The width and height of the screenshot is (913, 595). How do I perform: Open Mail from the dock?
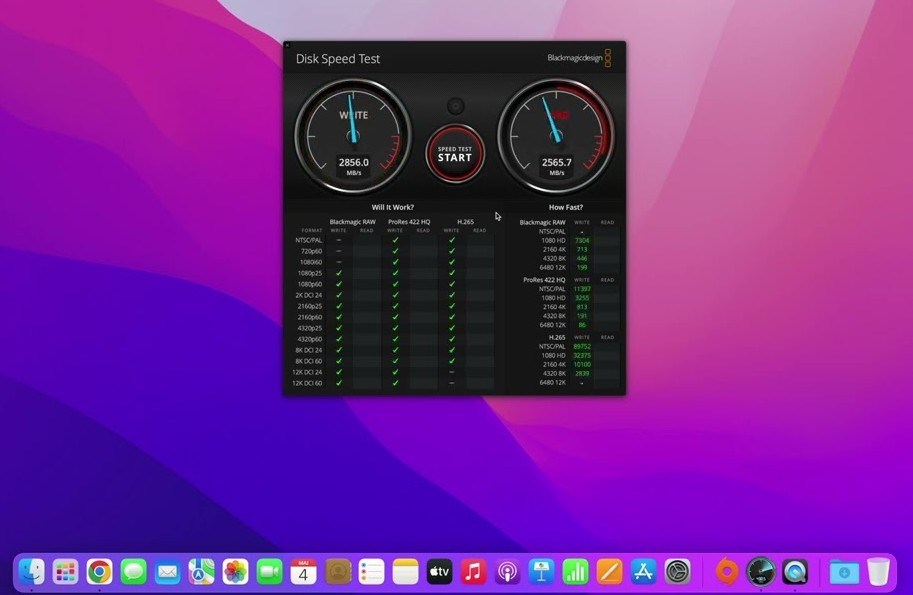point(168,572)
